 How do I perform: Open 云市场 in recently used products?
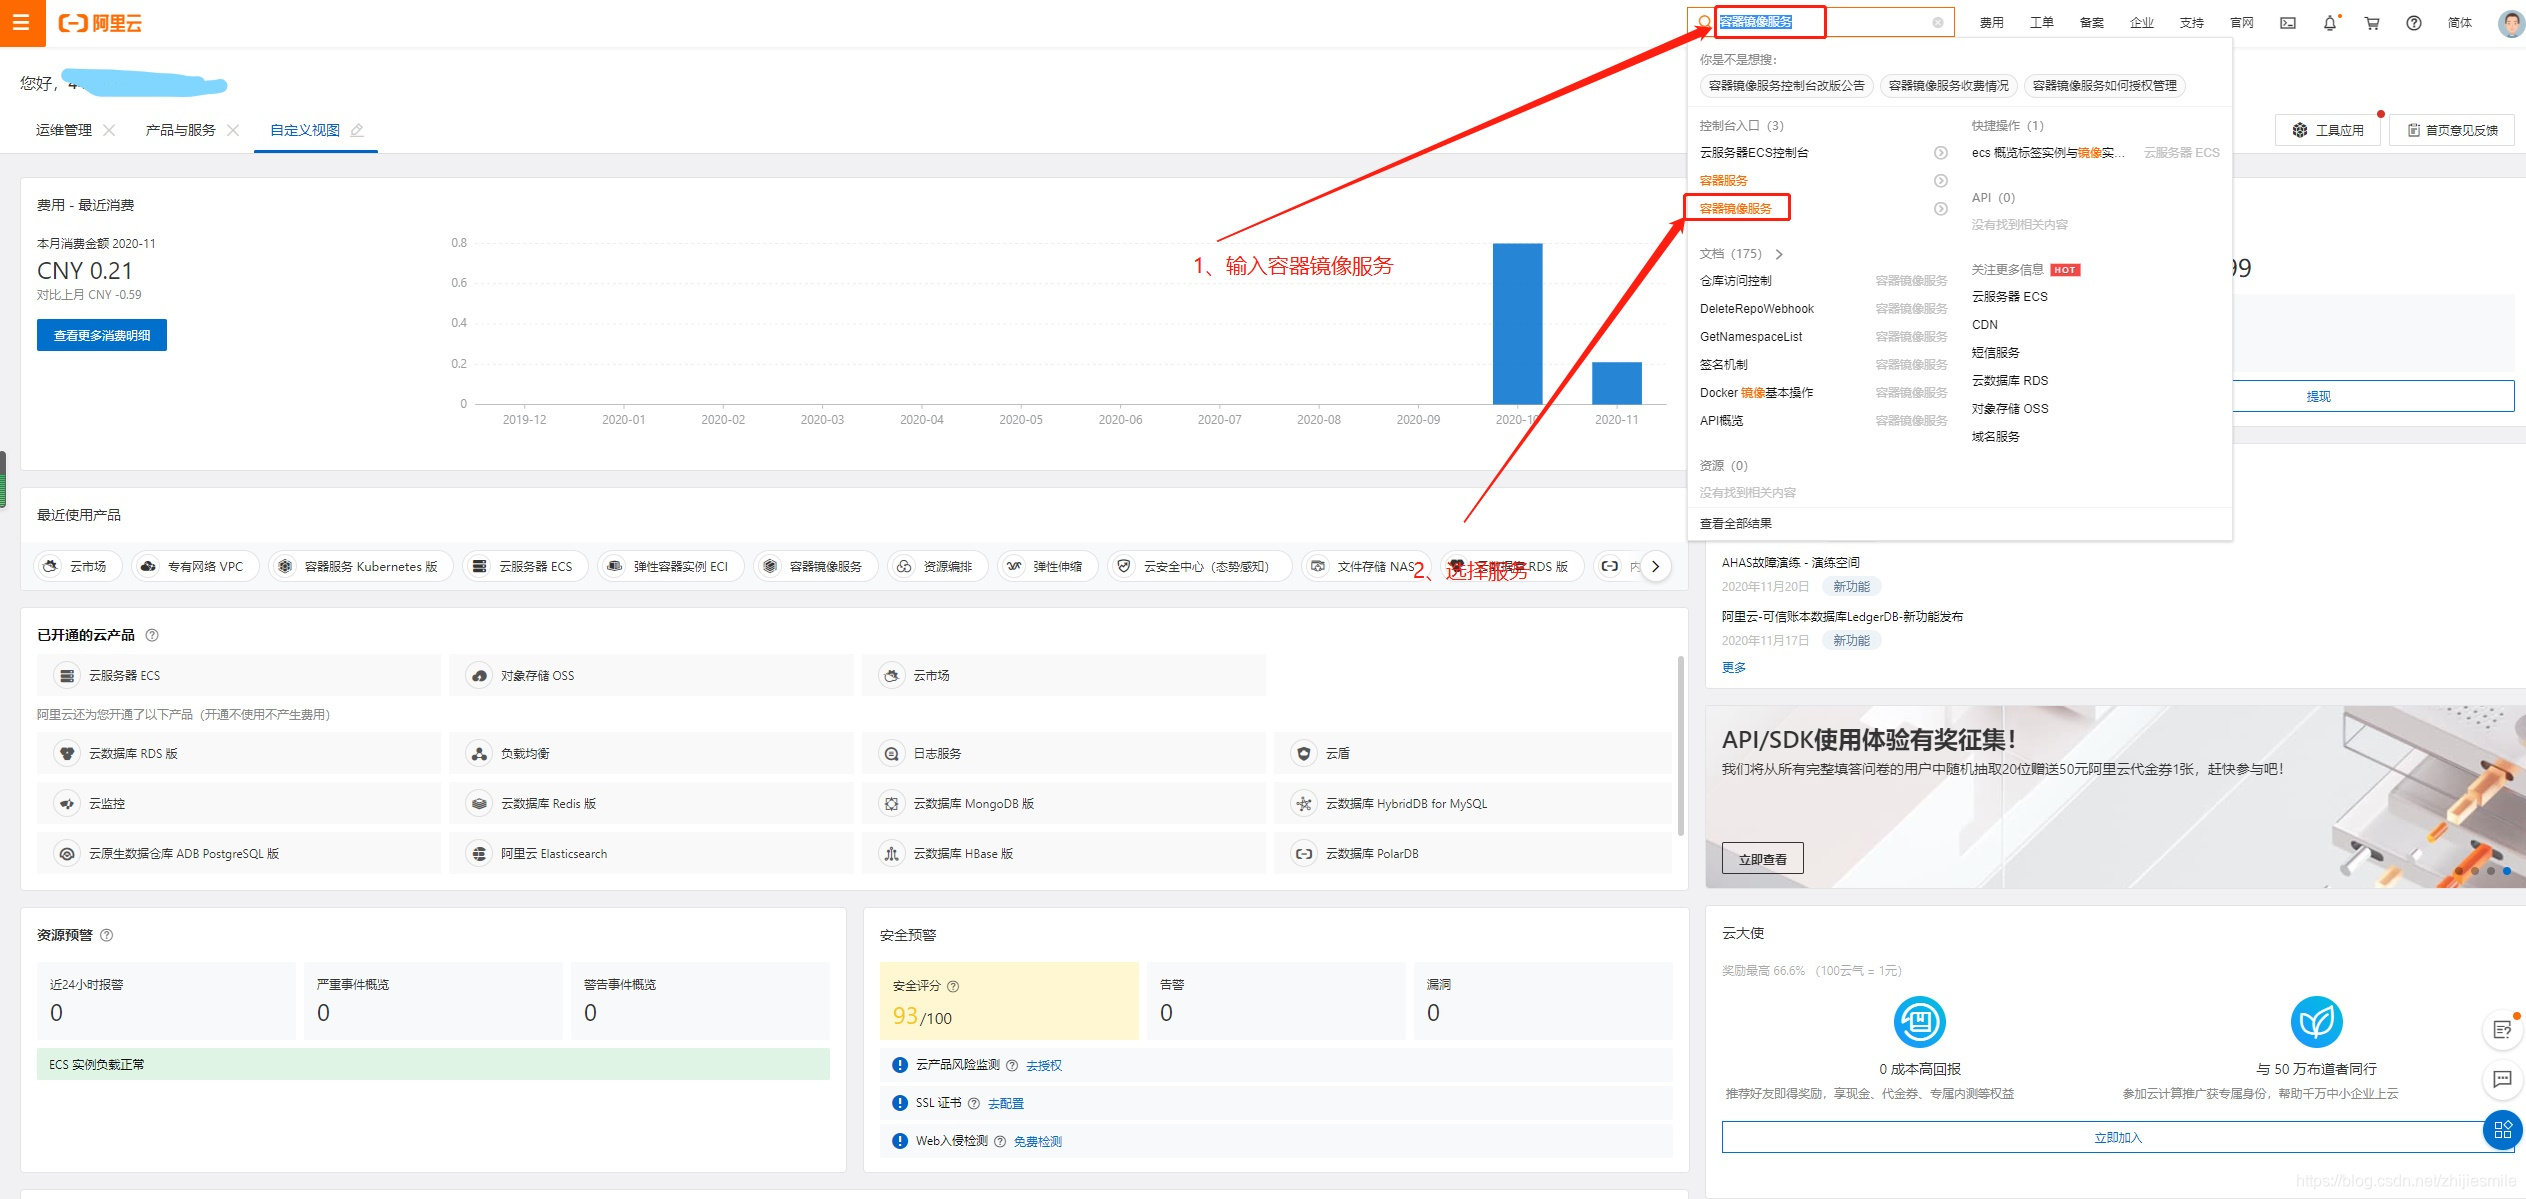tap(78, 566)
